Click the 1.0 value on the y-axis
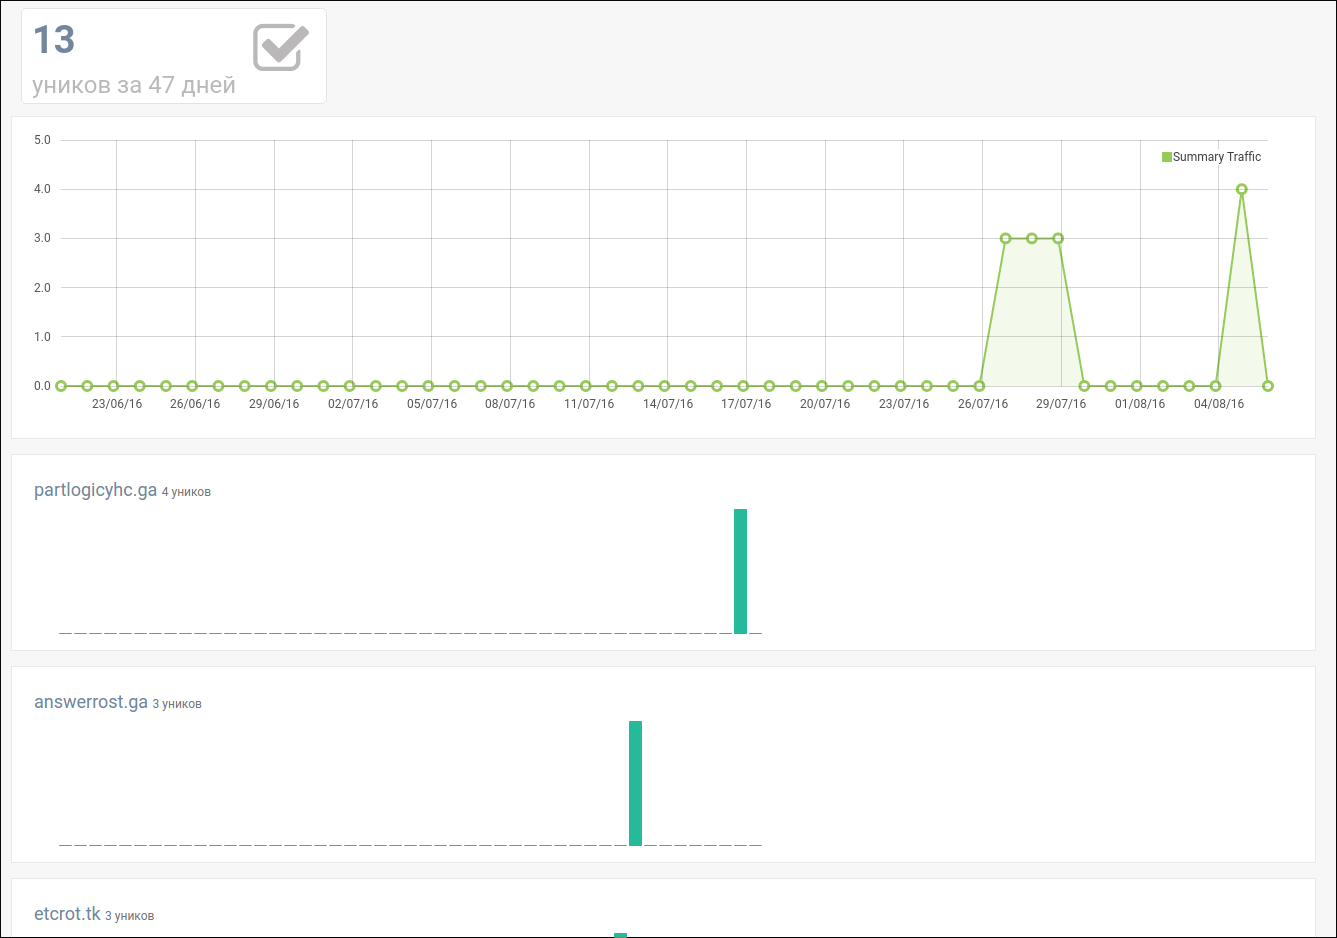This screenshot has height=938, width=1337. pyautogui.click(x=42, y=337)
